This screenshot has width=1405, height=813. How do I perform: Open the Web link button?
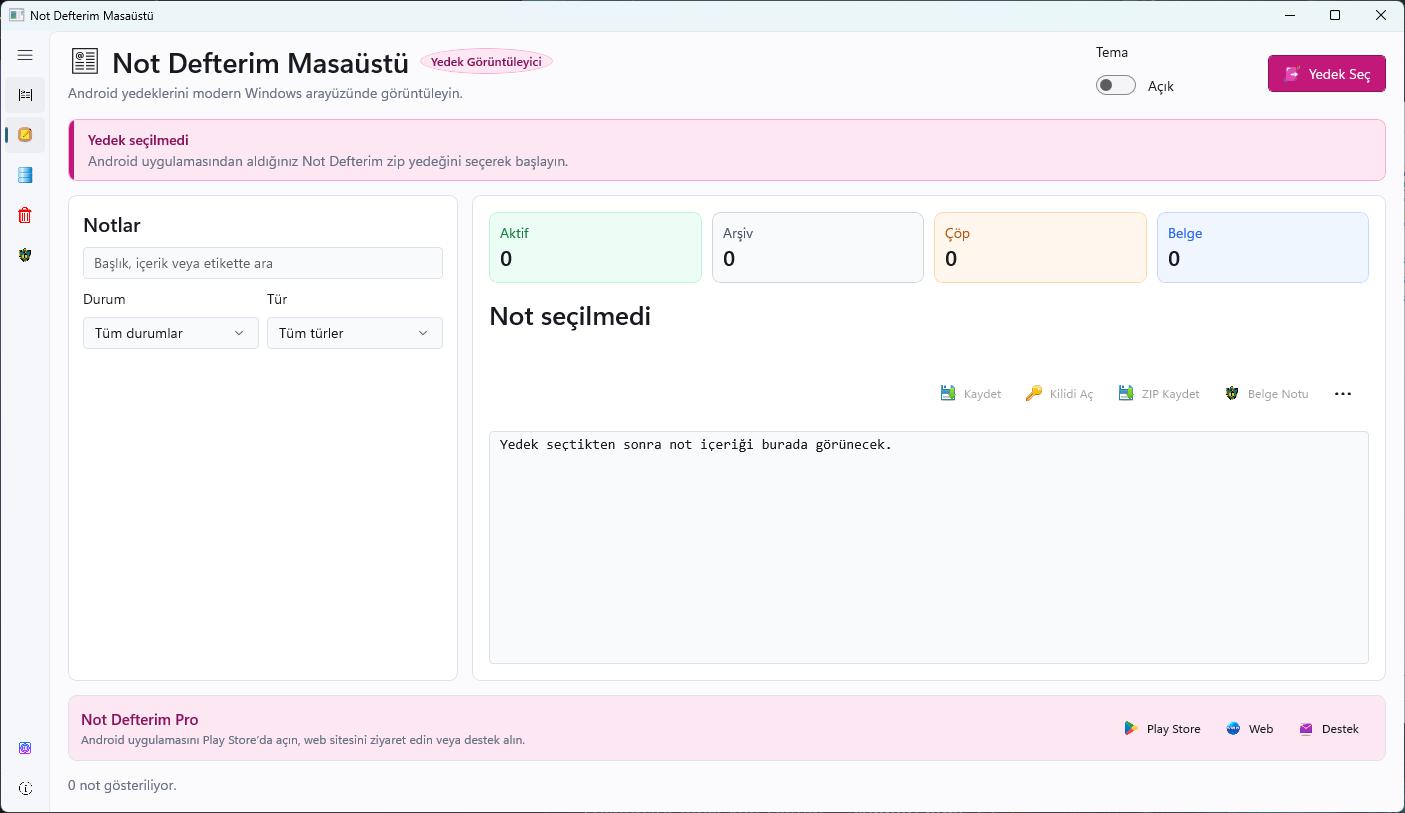pyautogui.click(x=1250, y=729)
